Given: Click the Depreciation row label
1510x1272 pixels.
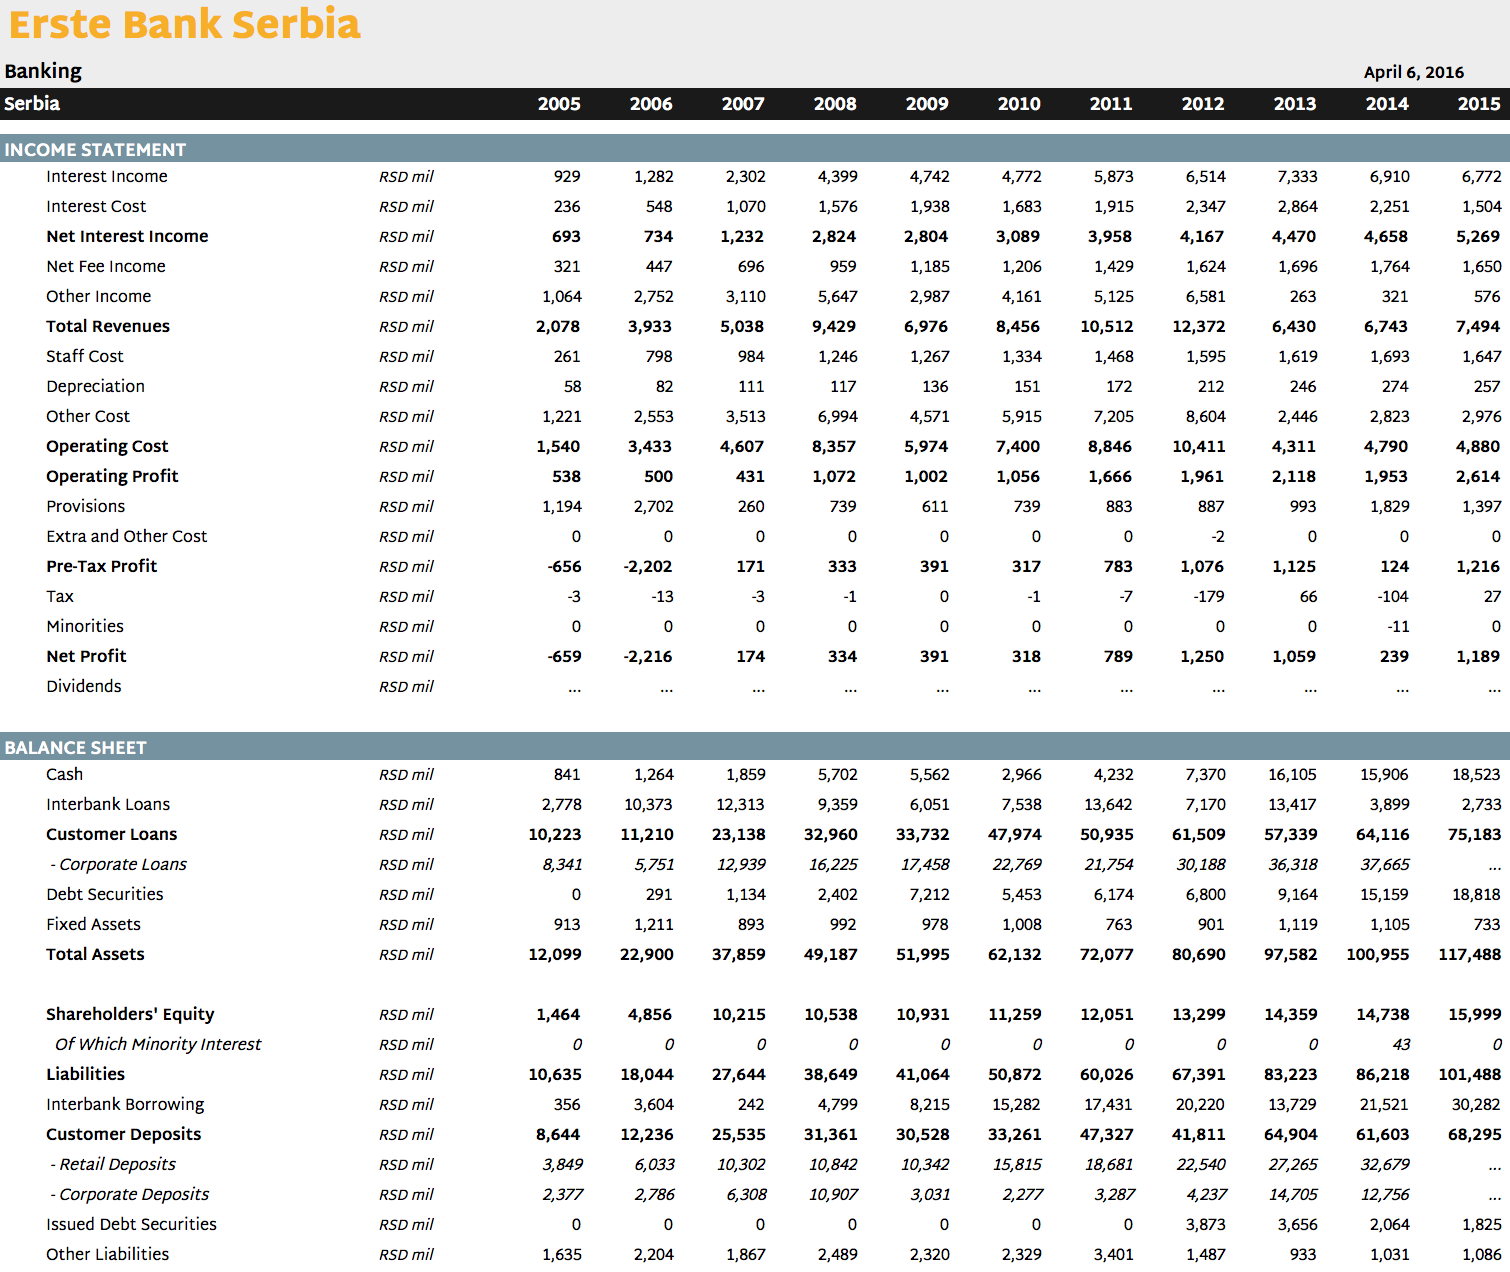Looking at the screenshot, I should point(95,387).
